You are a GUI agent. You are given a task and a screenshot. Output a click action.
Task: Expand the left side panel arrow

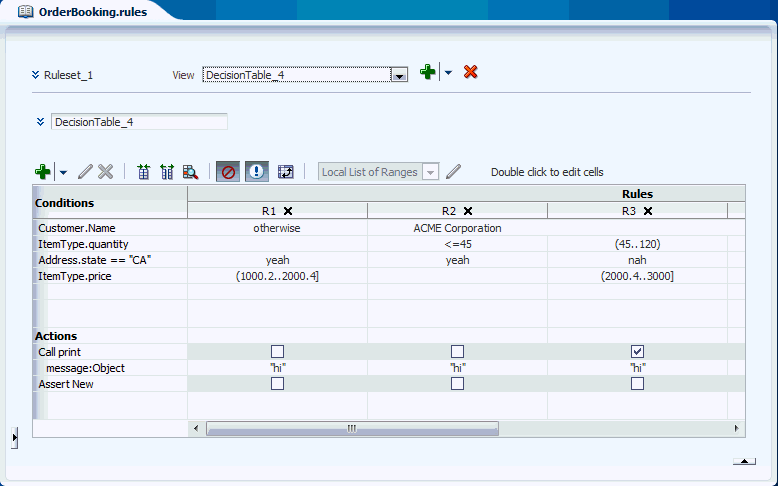click(x=15, y=437)
